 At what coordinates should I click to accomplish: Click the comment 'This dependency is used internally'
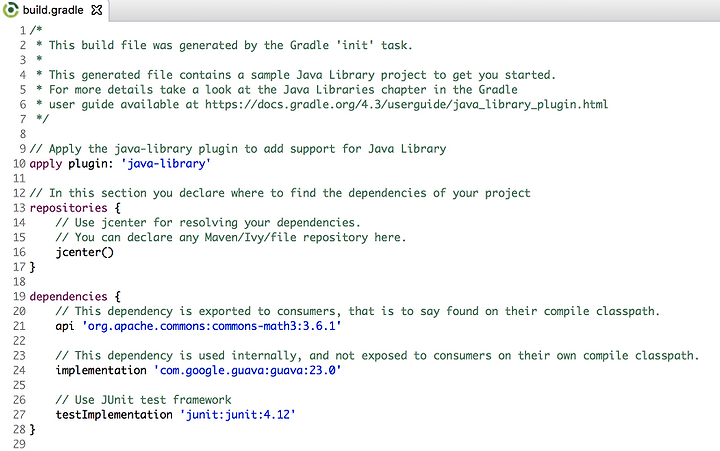click(x=377, y=355)
